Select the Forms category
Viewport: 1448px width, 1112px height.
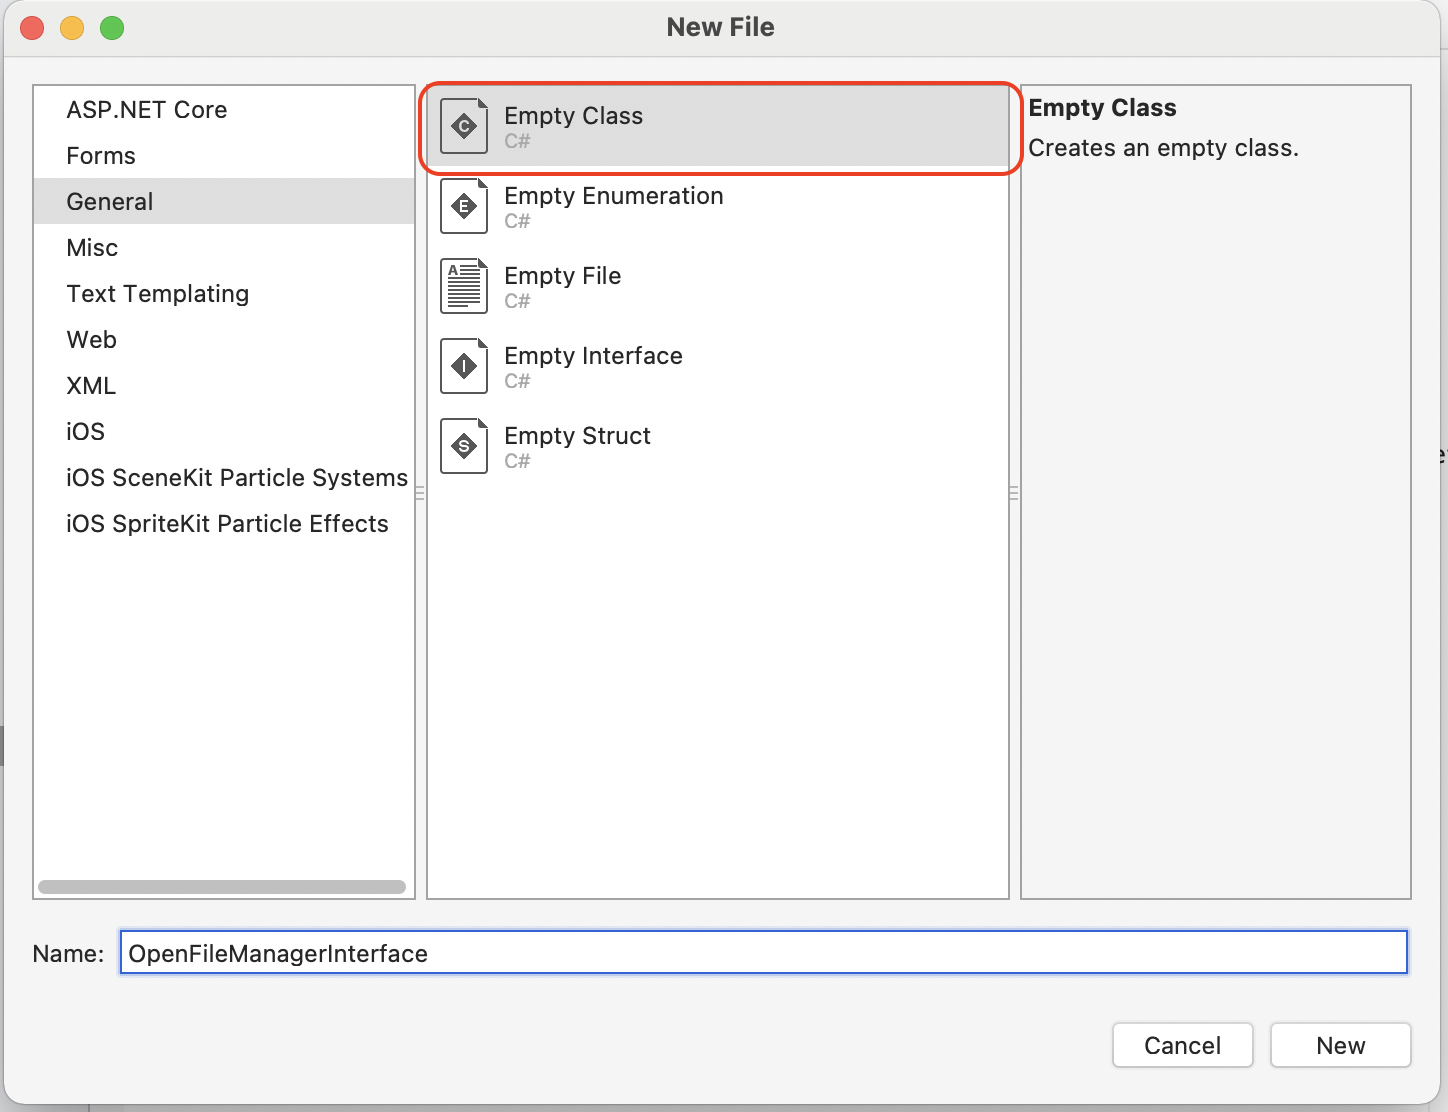[x=101, y=156]
